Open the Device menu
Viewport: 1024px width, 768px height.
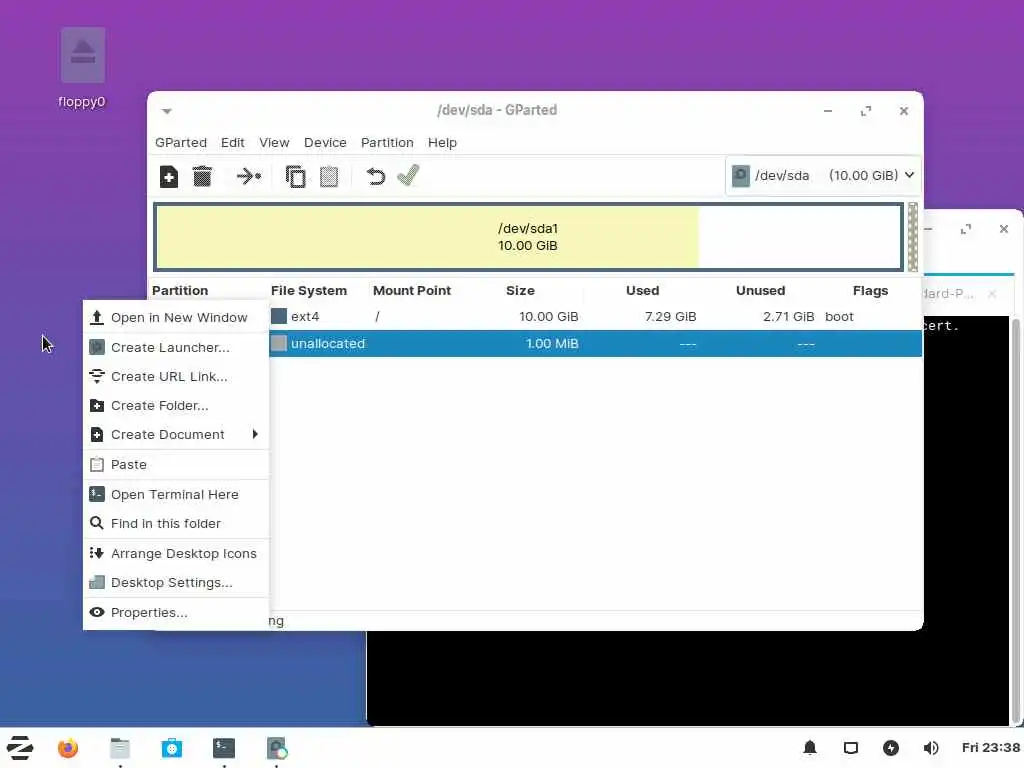pos(325,142)
